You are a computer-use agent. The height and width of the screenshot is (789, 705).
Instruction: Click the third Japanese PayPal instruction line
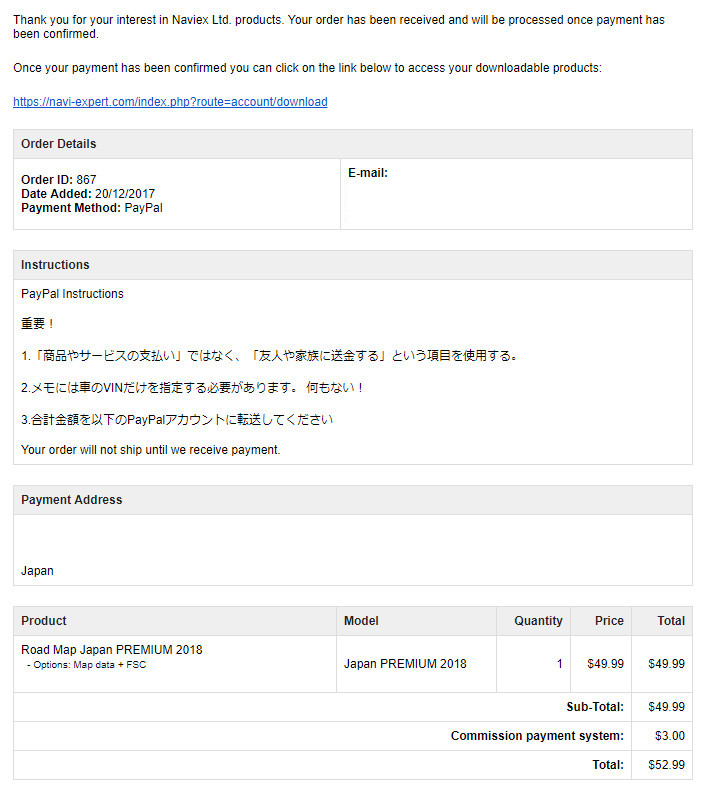tap(177, 419)
